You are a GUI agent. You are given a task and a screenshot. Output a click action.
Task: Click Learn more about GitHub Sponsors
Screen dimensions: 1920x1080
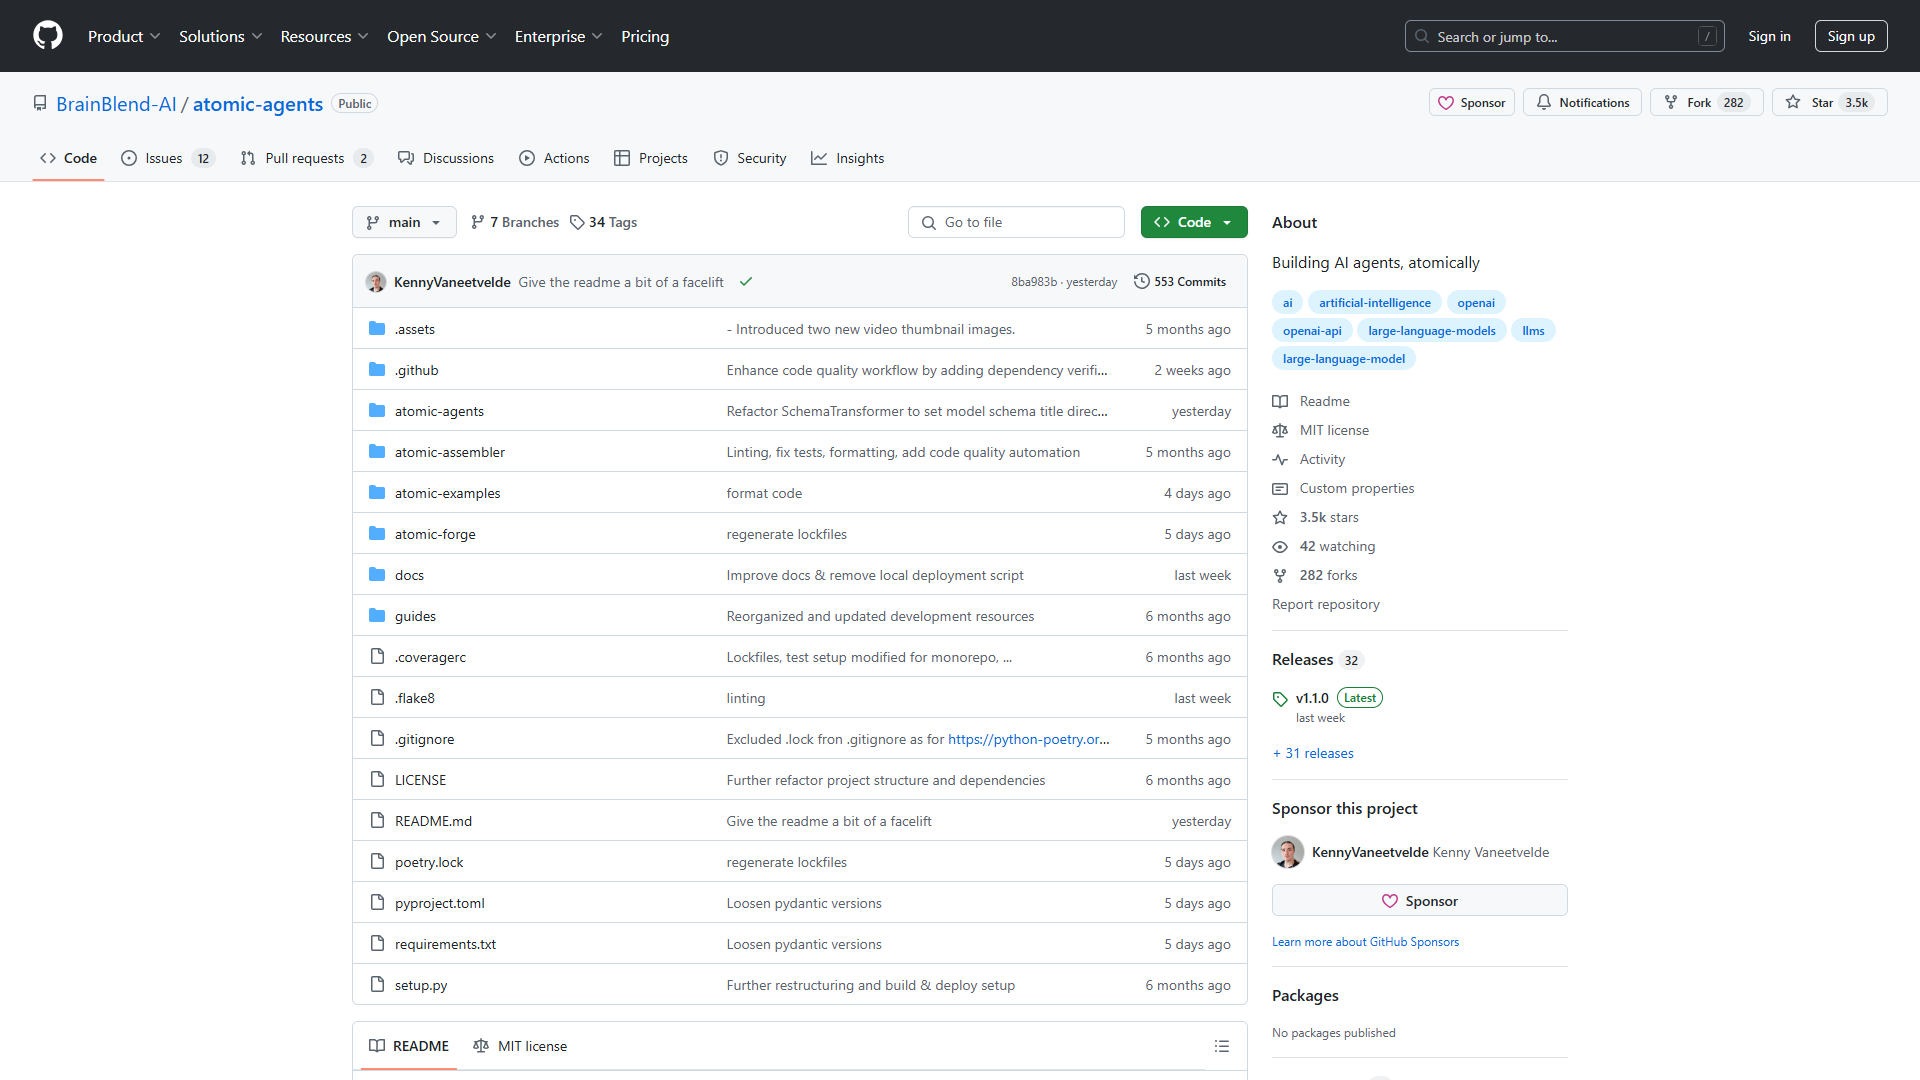(x=1365, y=942)
